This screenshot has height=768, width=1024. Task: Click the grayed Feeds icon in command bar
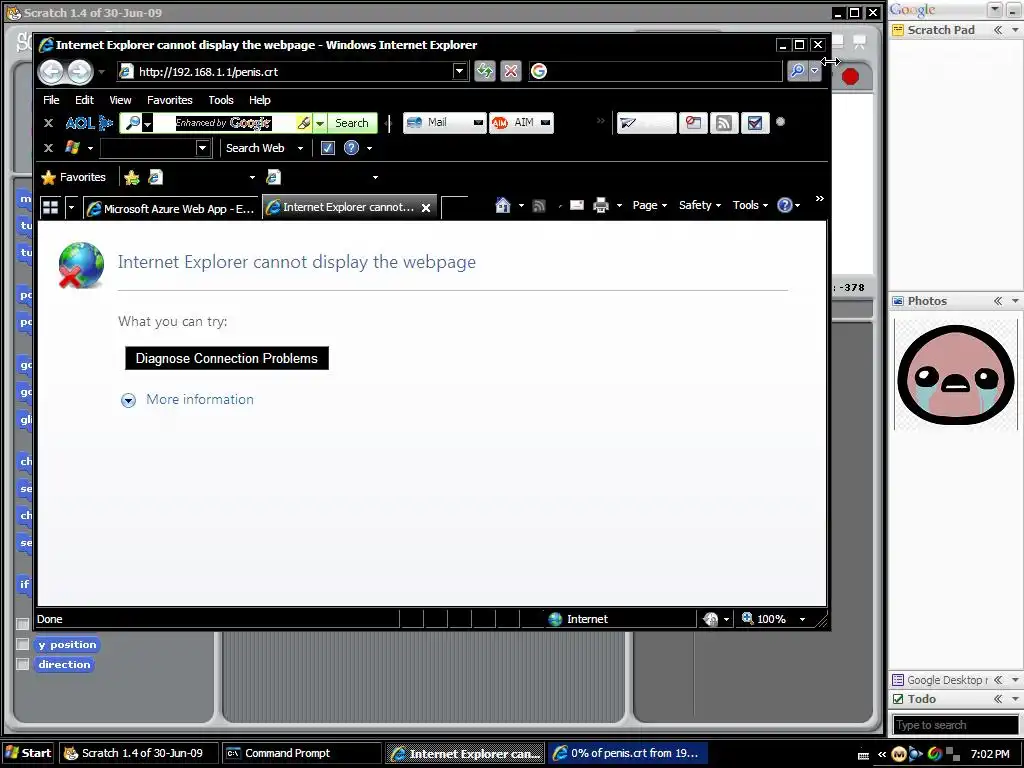539,206
